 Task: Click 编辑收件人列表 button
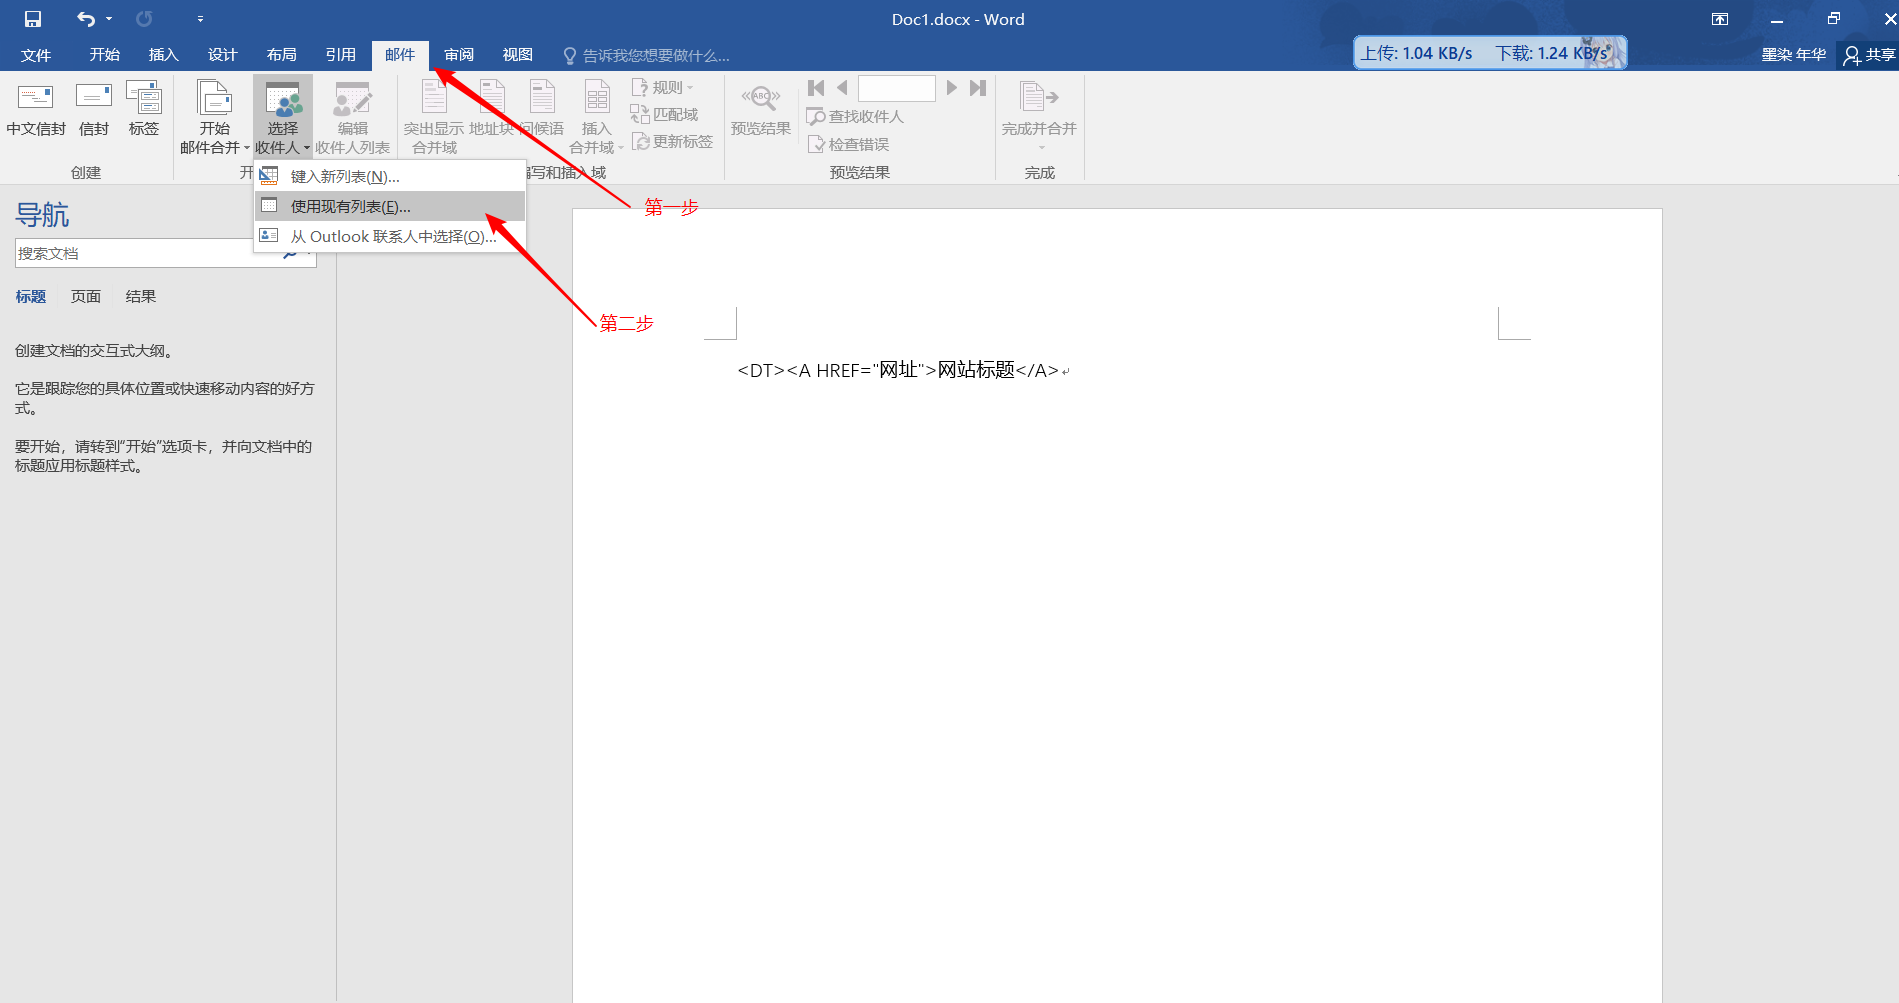pos(353,117)
